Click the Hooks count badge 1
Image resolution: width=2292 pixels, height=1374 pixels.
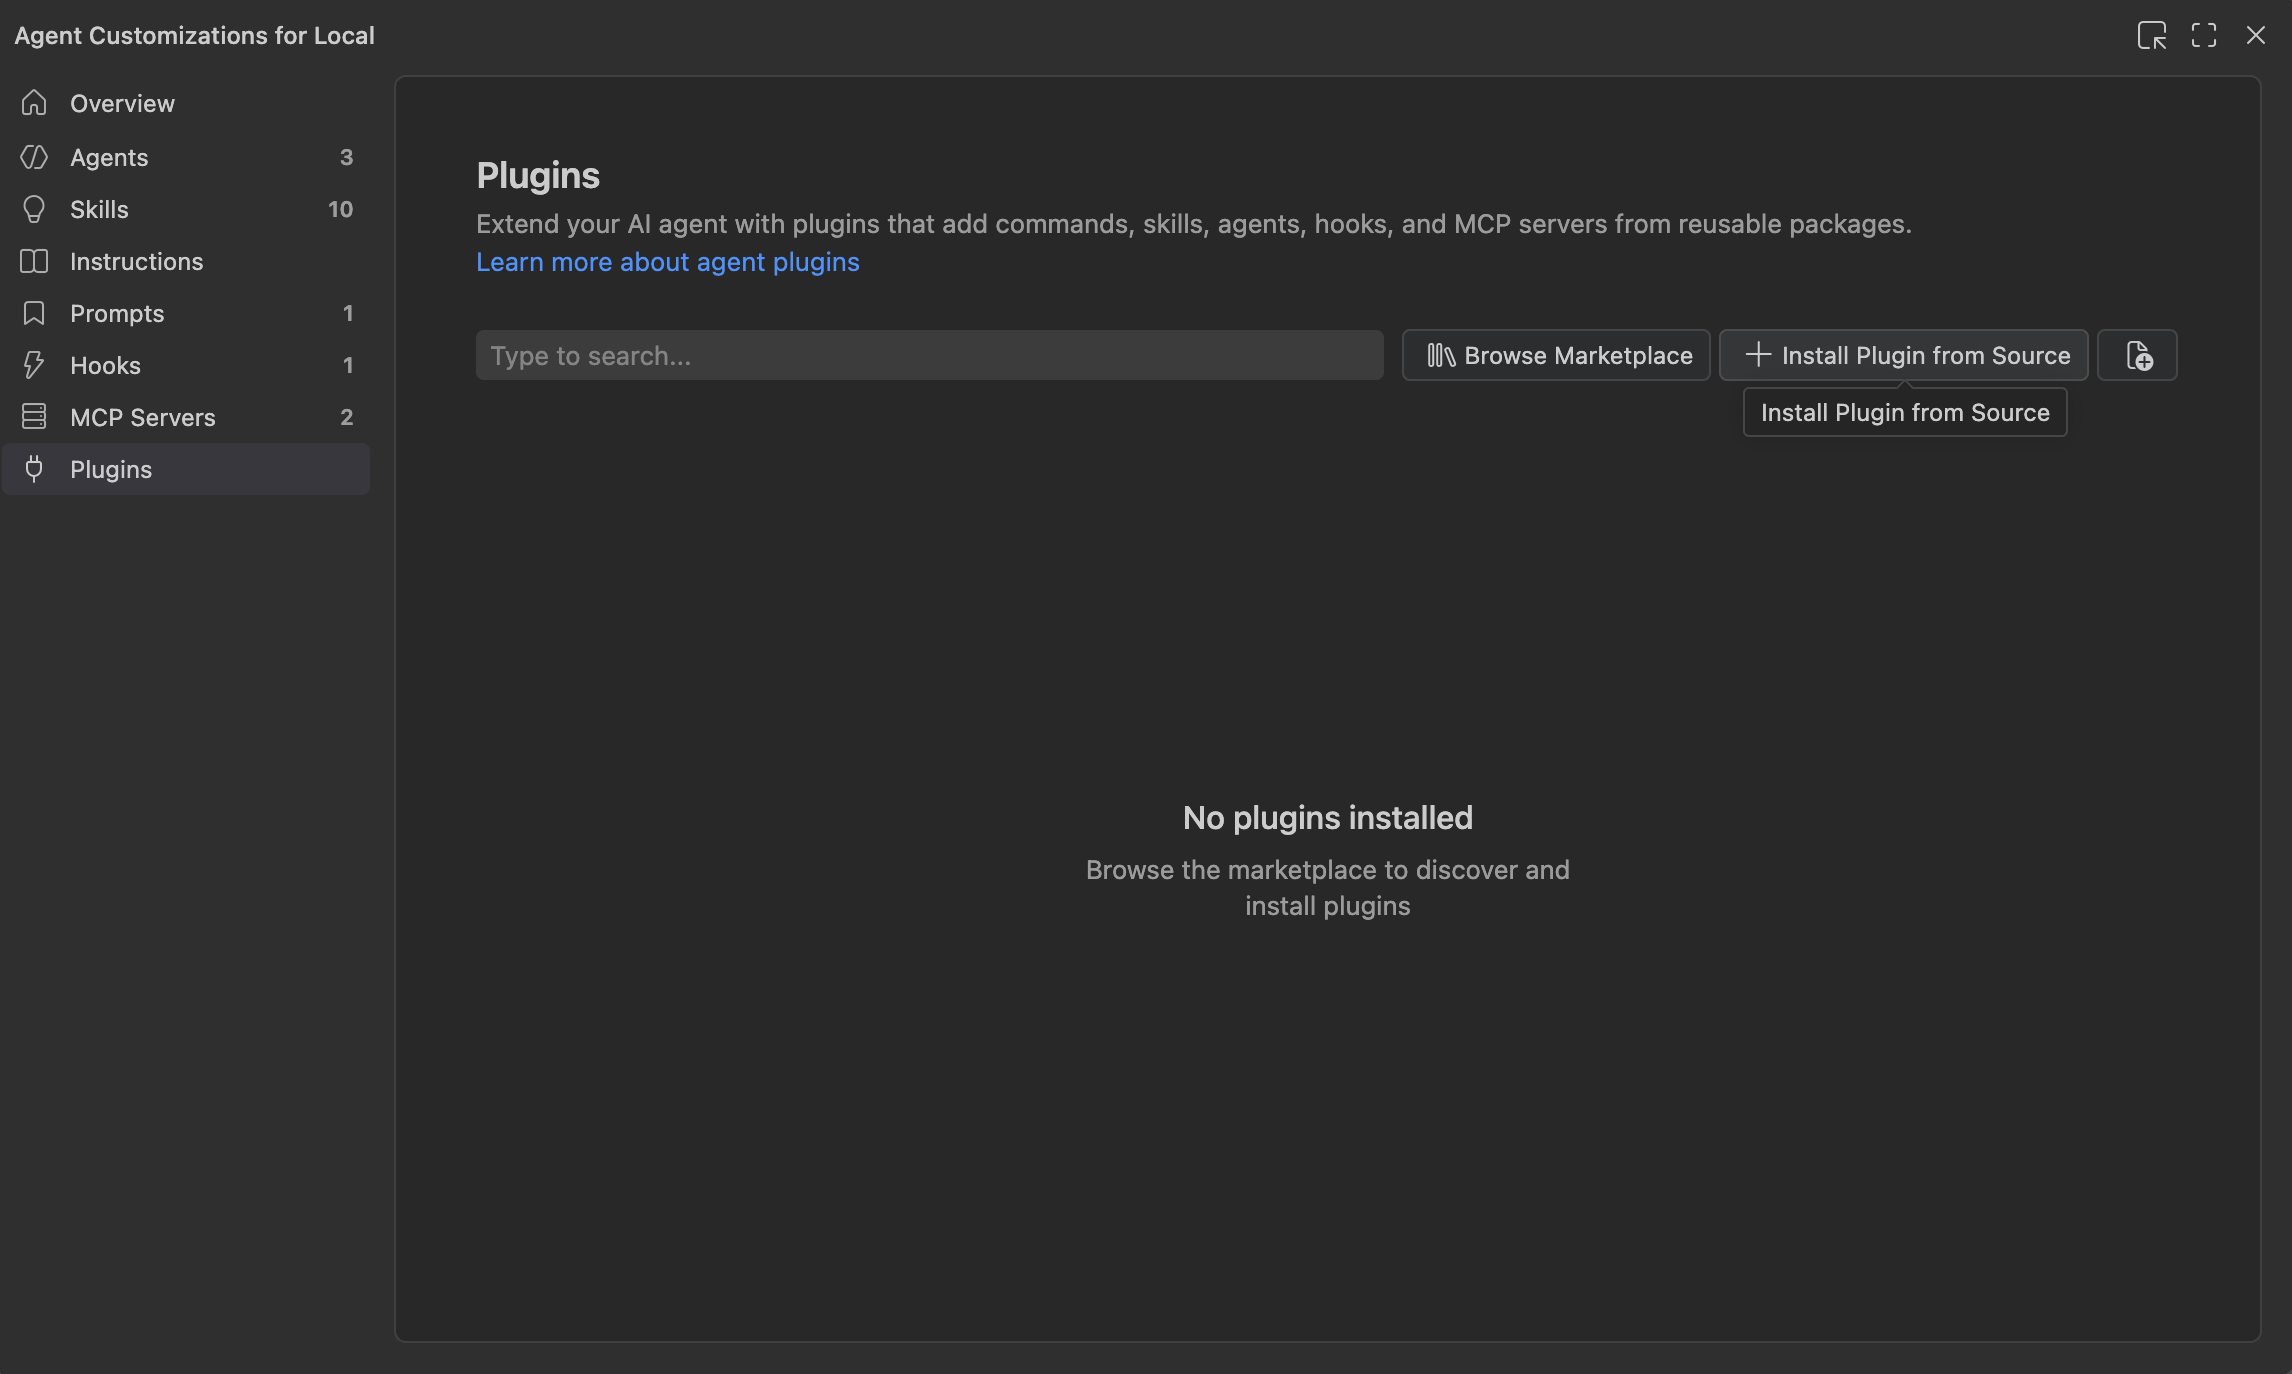(x=348, y=365)
